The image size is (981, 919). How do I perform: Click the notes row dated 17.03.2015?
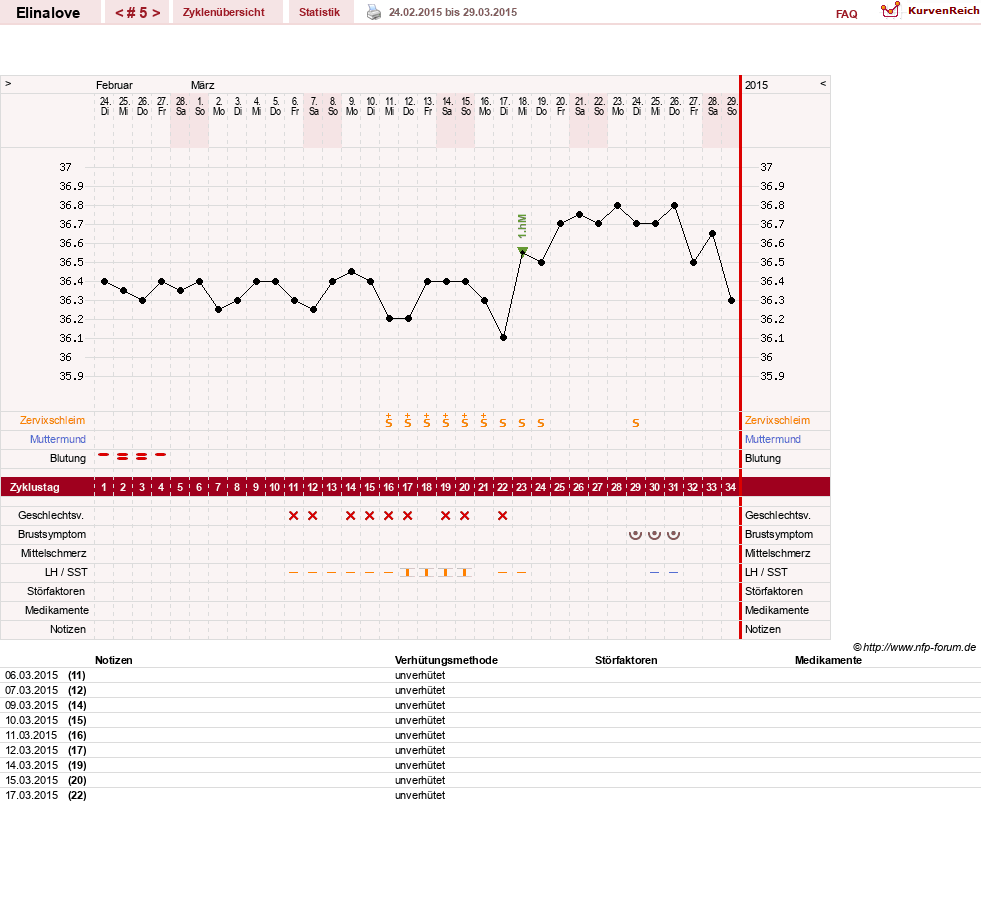490,796
